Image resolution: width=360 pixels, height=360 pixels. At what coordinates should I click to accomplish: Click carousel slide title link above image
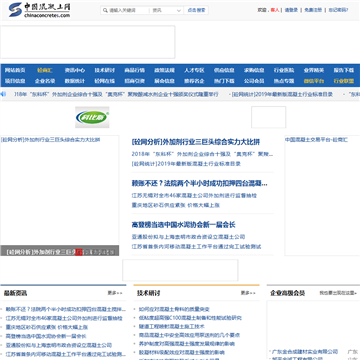(x=50, y=140)
